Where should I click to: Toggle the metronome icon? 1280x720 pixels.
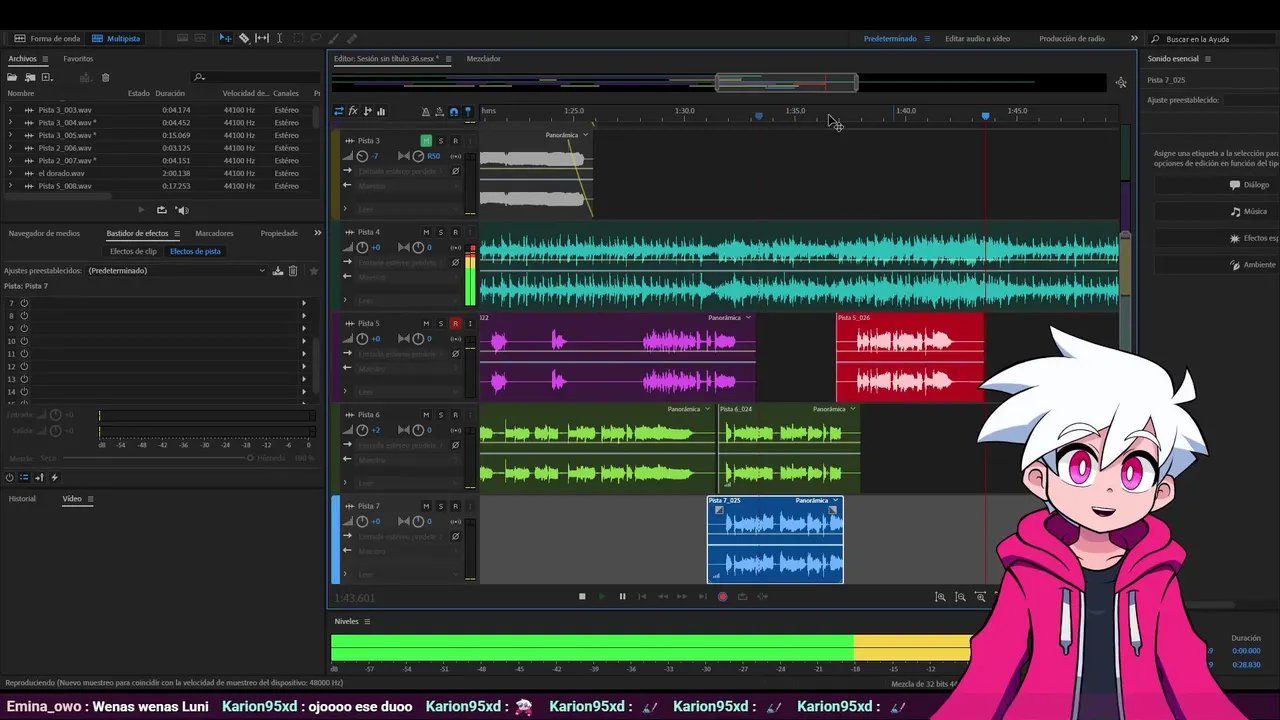coord(426,112)
